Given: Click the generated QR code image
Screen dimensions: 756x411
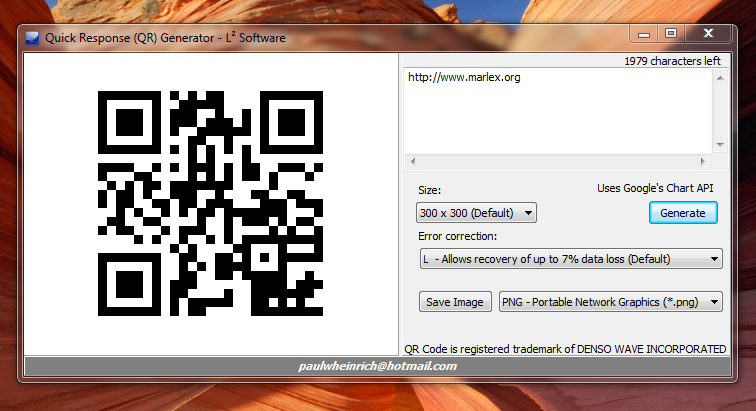Looking at the screenshot, I should click(x=210, y=204).
